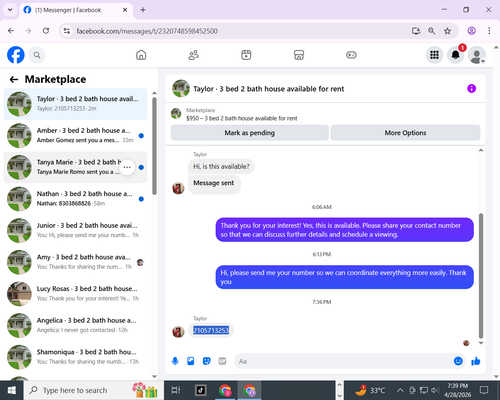Screen dimensions: 500x400
Task: Click the install app icon in address bar
Action: pos(416,31)
